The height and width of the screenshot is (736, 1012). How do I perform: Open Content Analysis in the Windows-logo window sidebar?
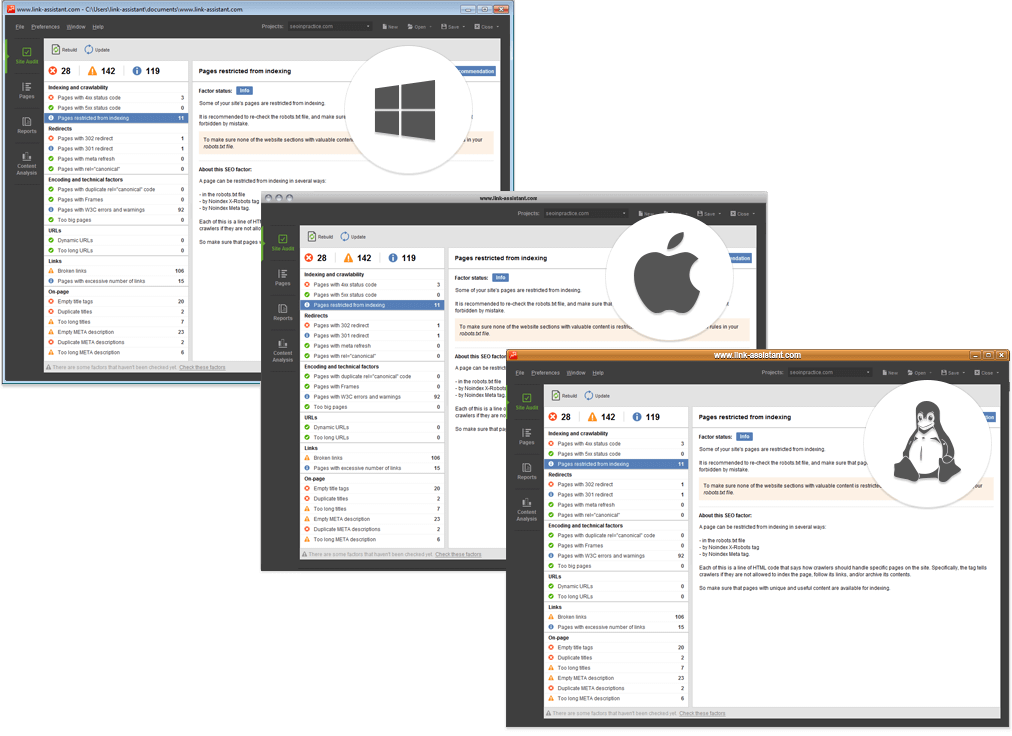pyautogui.click(x=26, y=163)
